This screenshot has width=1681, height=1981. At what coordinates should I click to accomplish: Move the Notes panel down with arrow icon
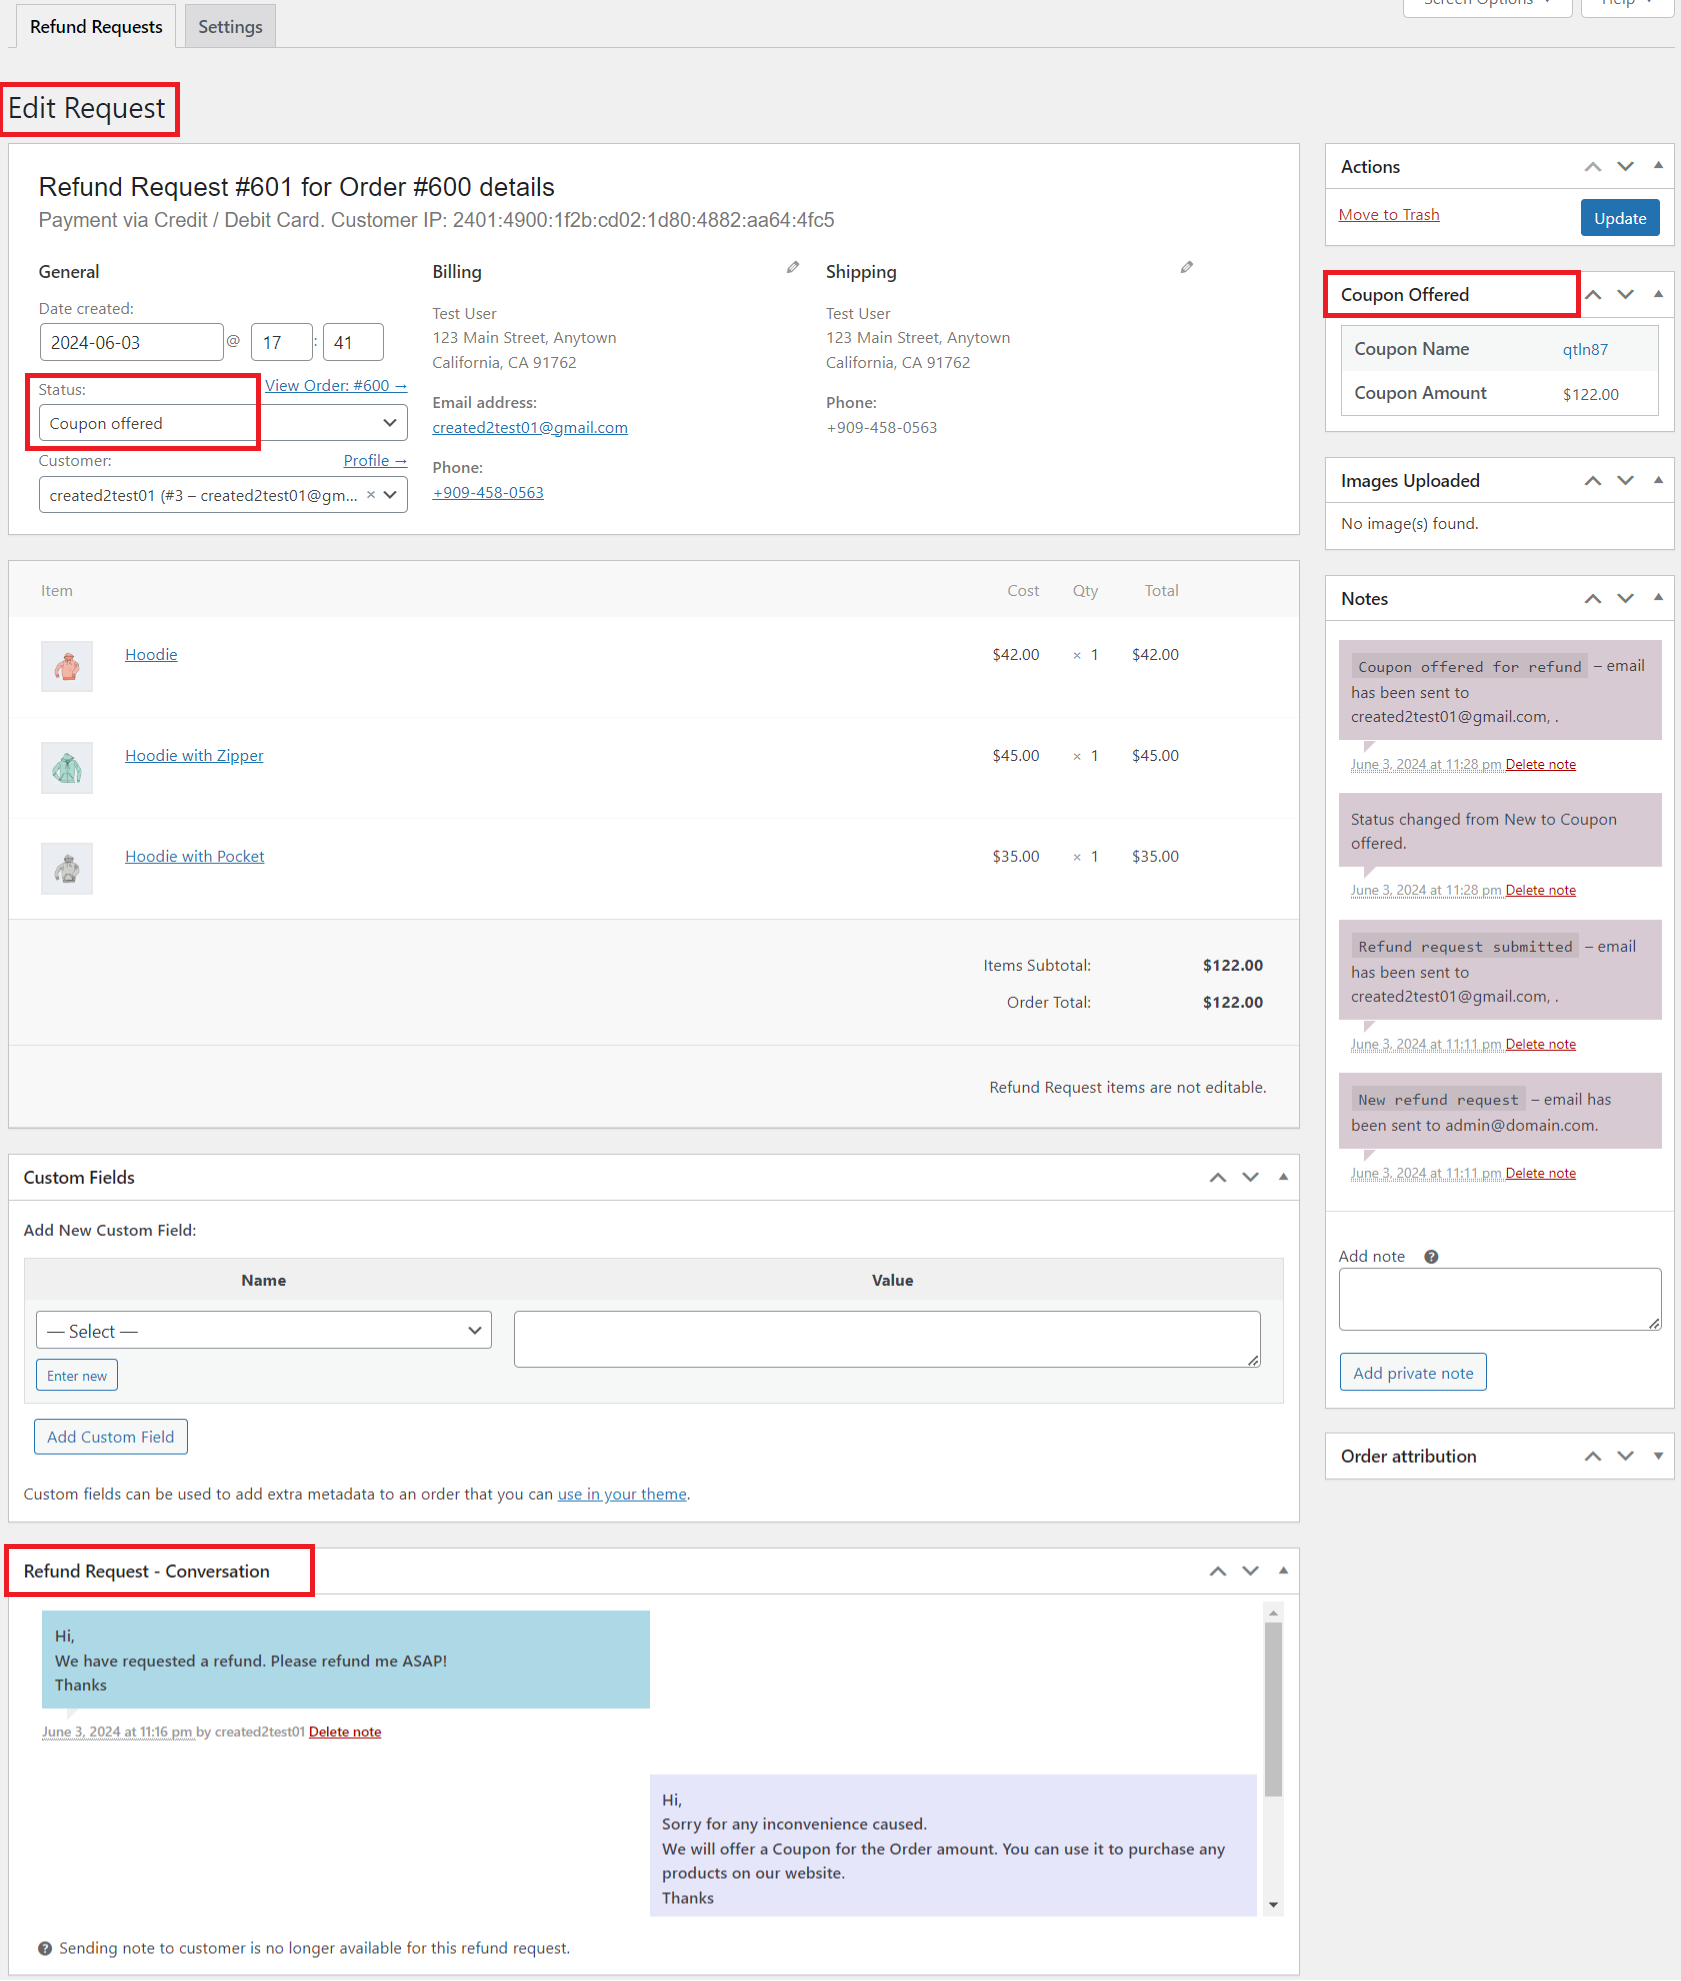click(1625, 598)
